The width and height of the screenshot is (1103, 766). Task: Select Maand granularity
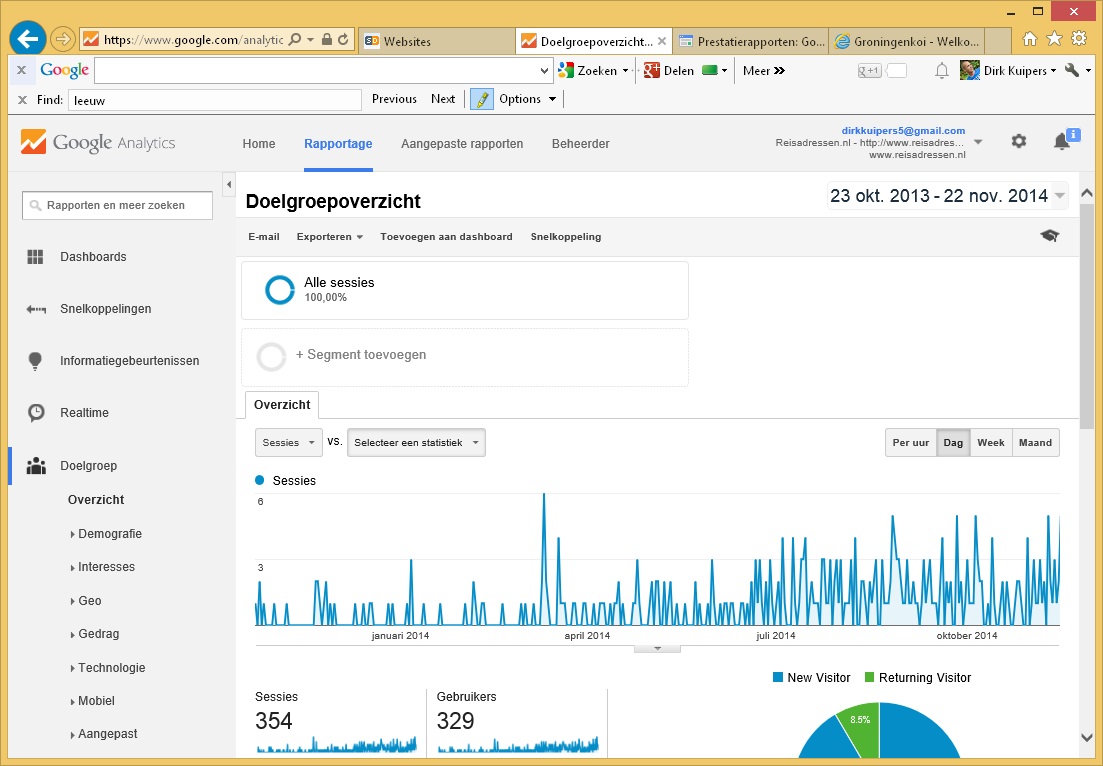tap(1035, 442)
